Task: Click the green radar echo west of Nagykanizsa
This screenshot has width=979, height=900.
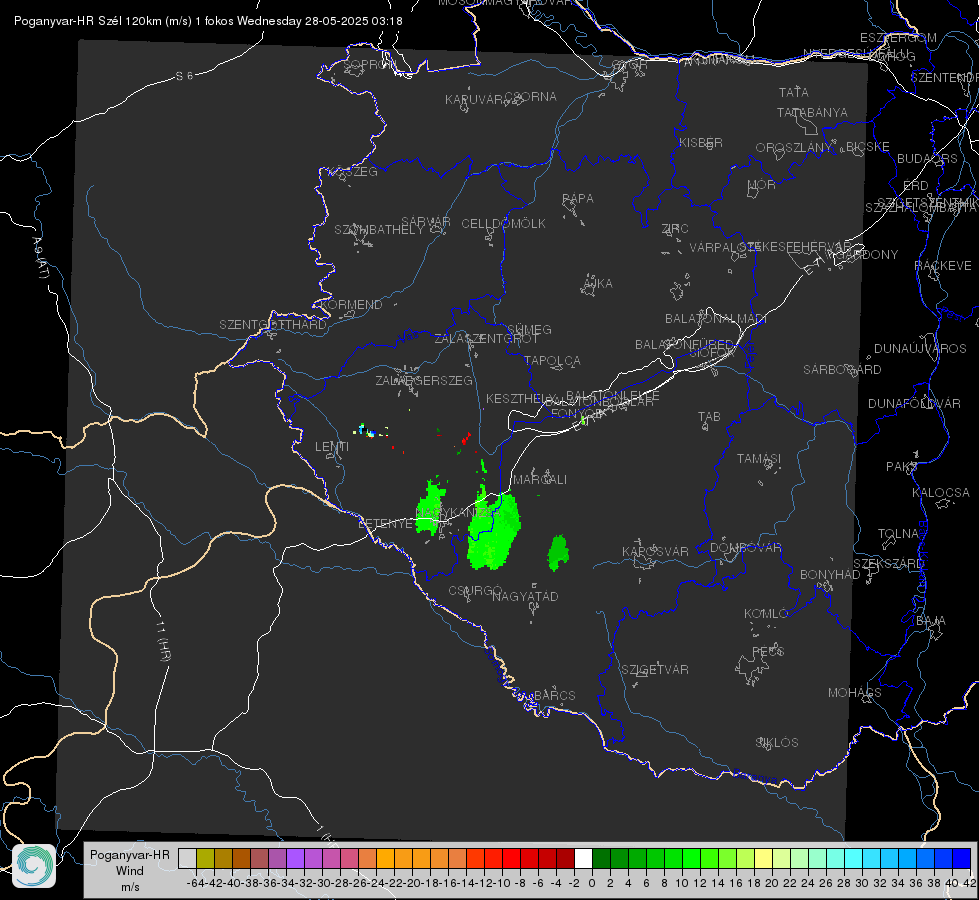Action: coord(431,508)
